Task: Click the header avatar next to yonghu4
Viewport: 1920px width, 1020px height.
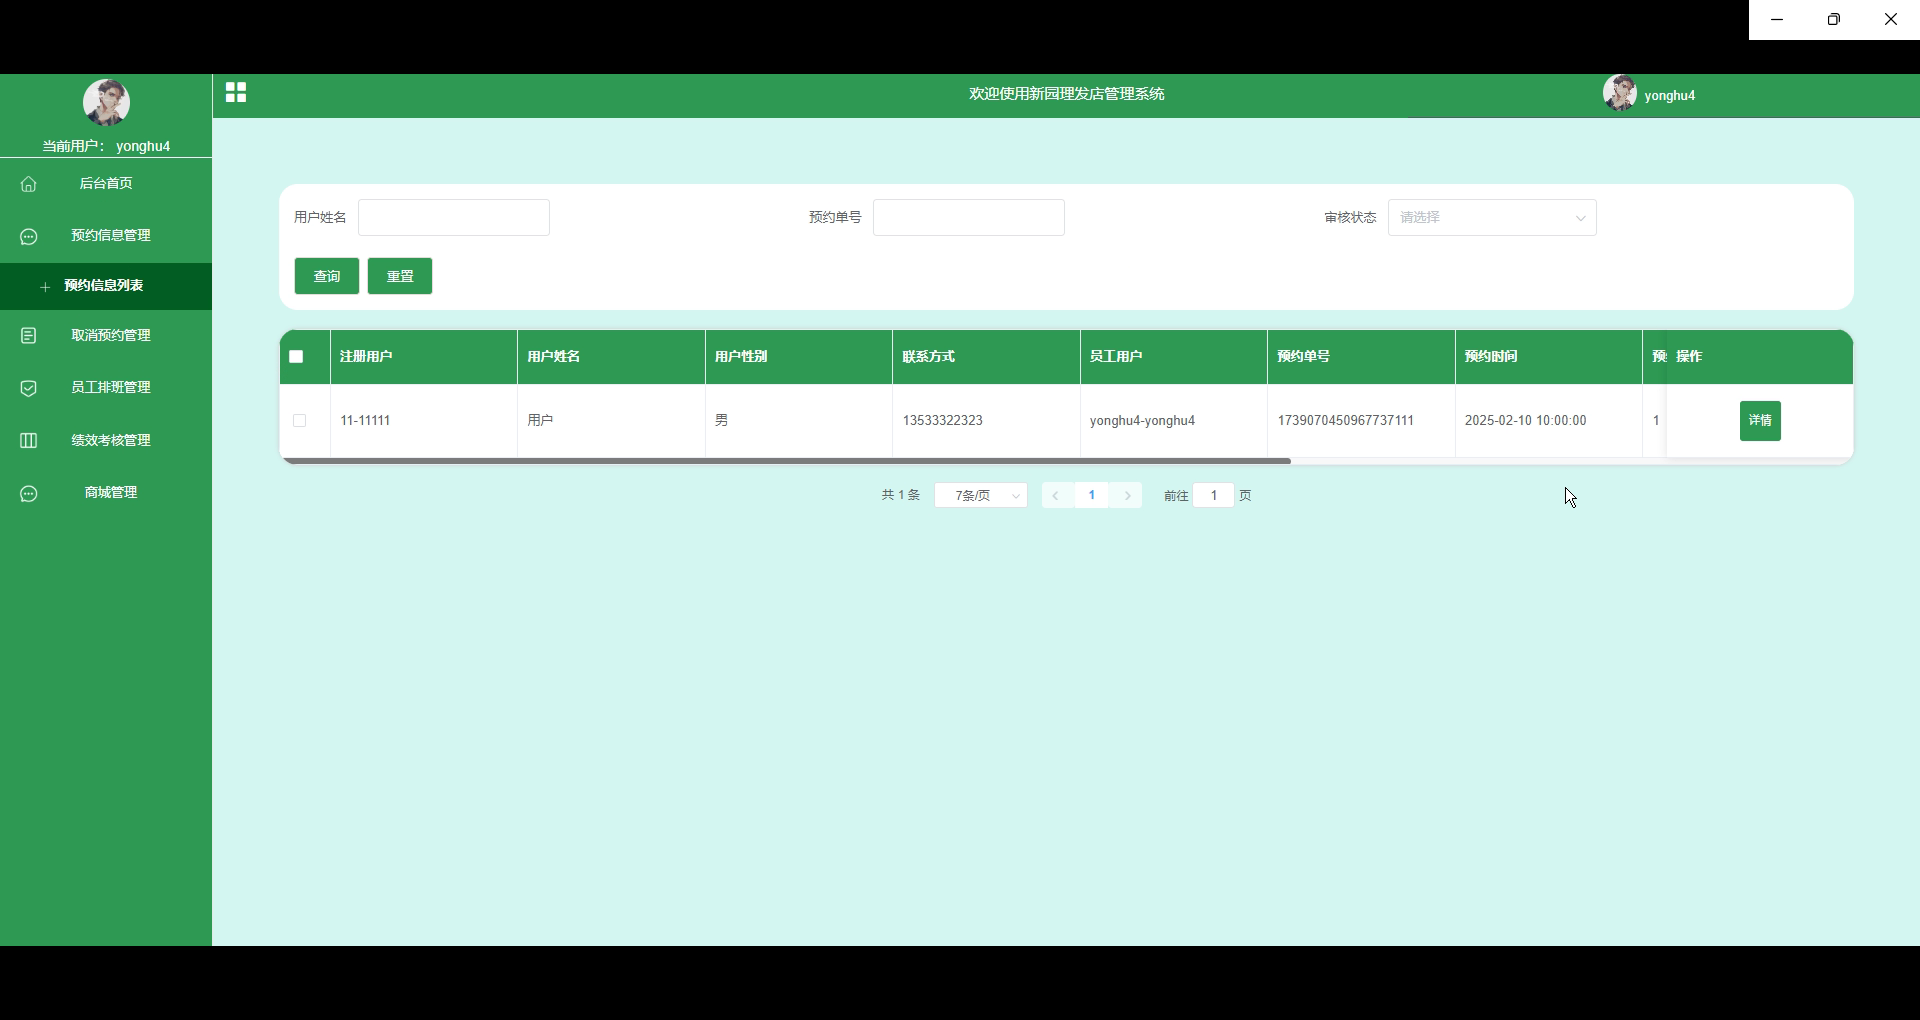Action: 1620,93
